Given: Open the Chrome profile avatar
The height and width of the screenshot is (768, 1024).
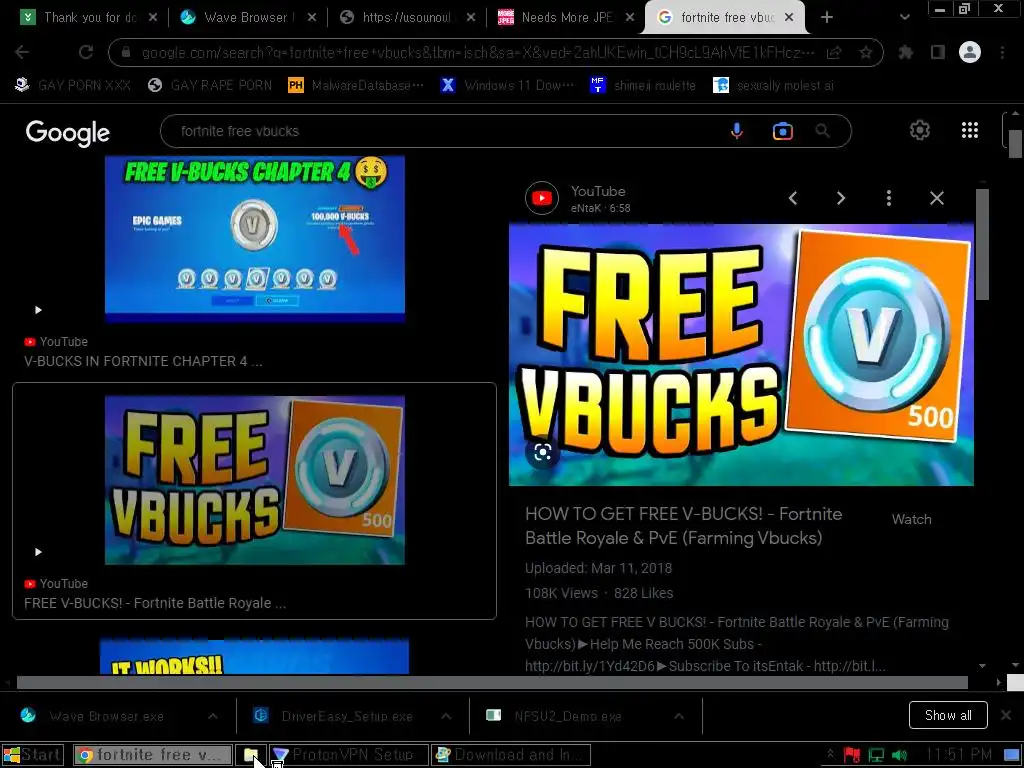Looking at the screenshot, I should pos(970,52).
